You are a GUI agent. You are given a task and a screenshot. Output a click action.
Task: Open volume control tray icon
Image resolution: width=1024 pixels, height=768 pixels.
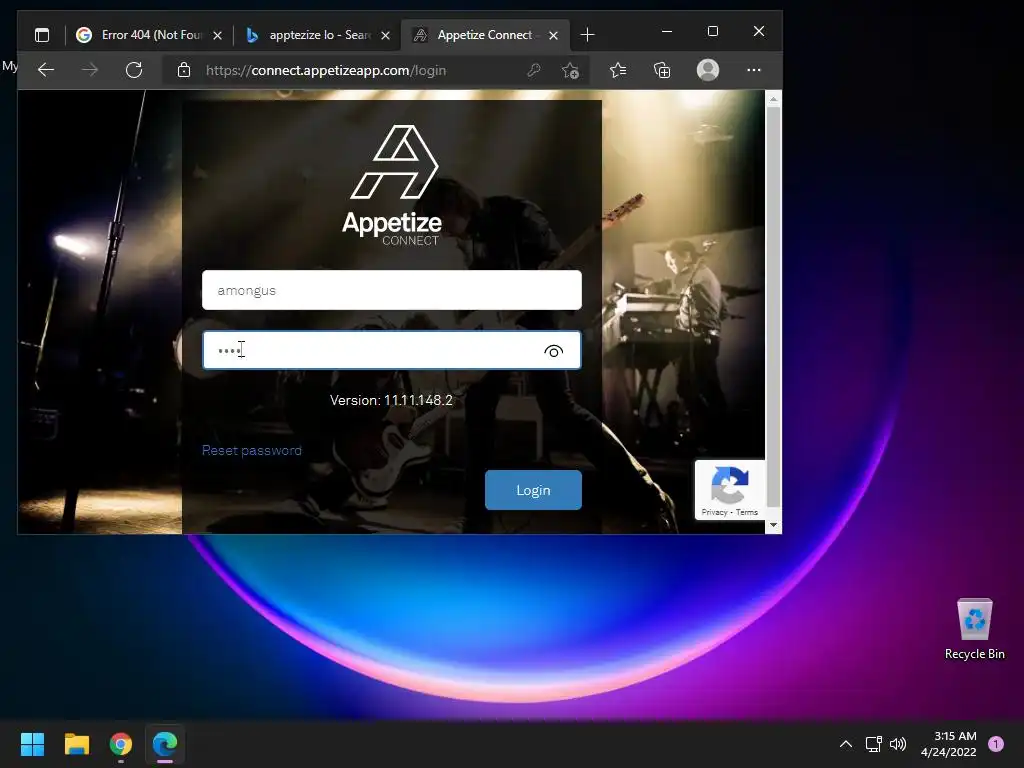(898, 744)
